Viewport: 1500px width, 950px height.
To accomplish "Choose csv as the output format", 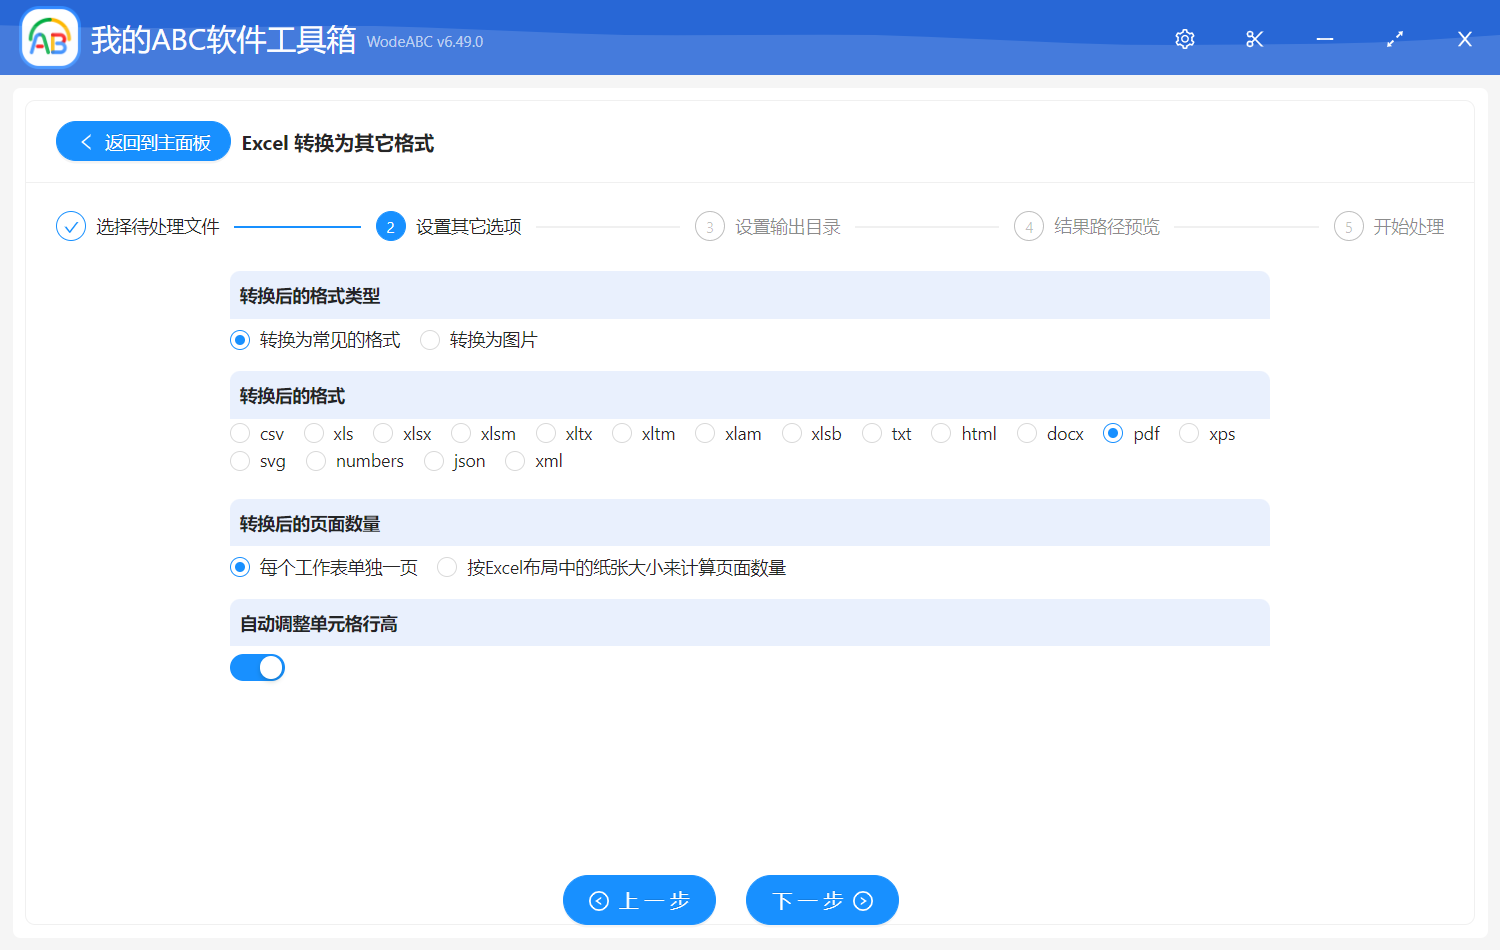I will [240, 433].
